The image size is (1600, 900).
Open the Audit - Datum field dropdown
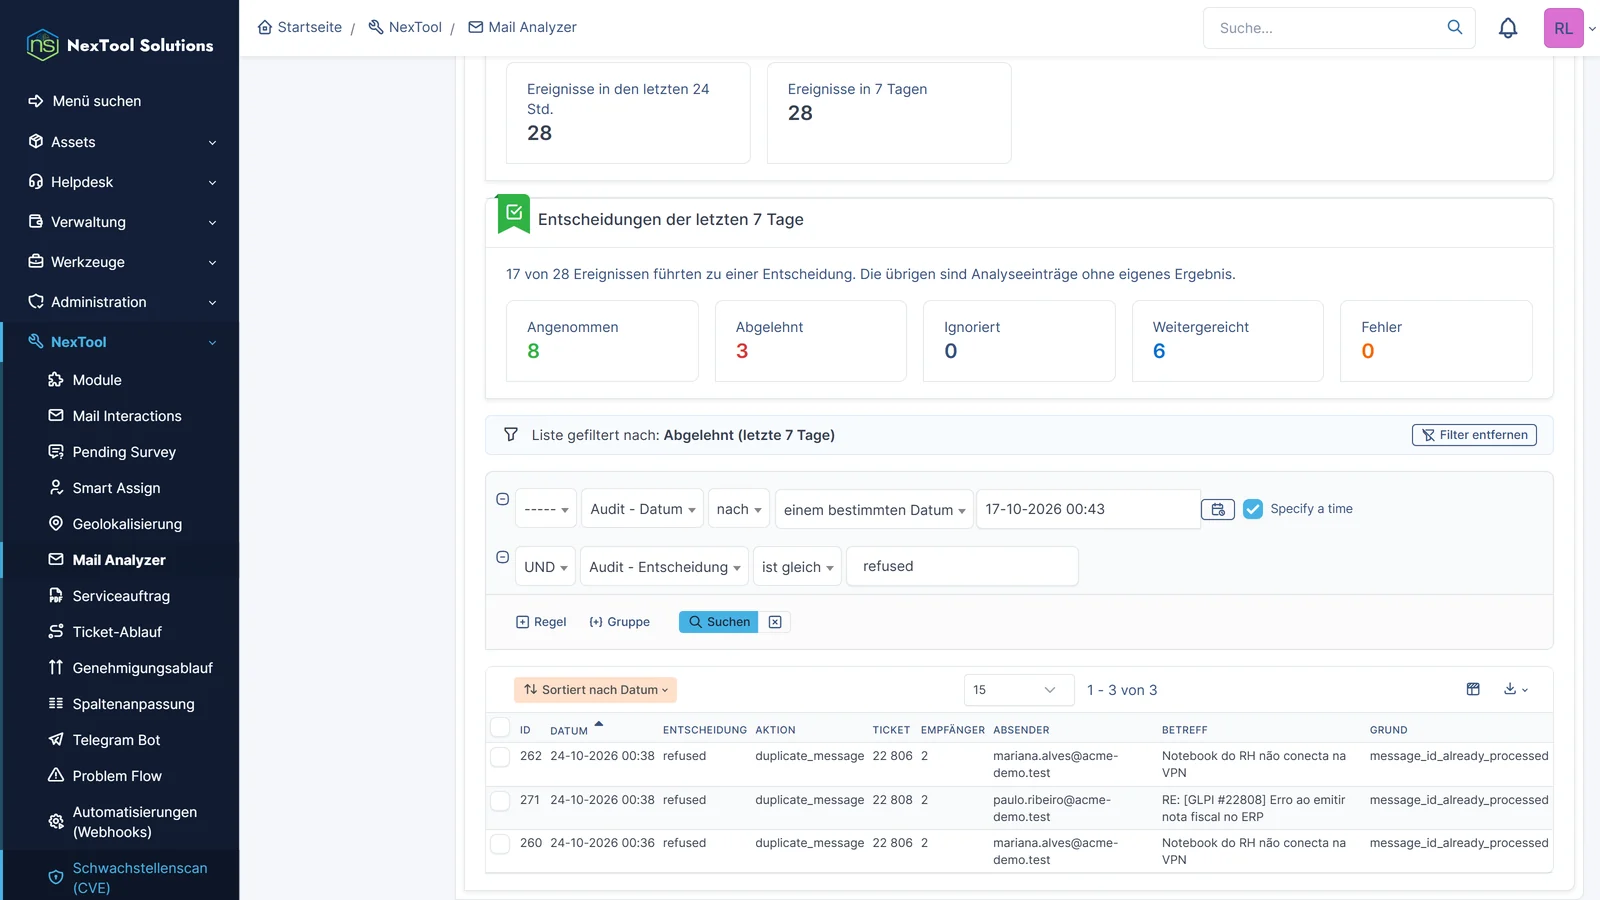pos(642,509)
